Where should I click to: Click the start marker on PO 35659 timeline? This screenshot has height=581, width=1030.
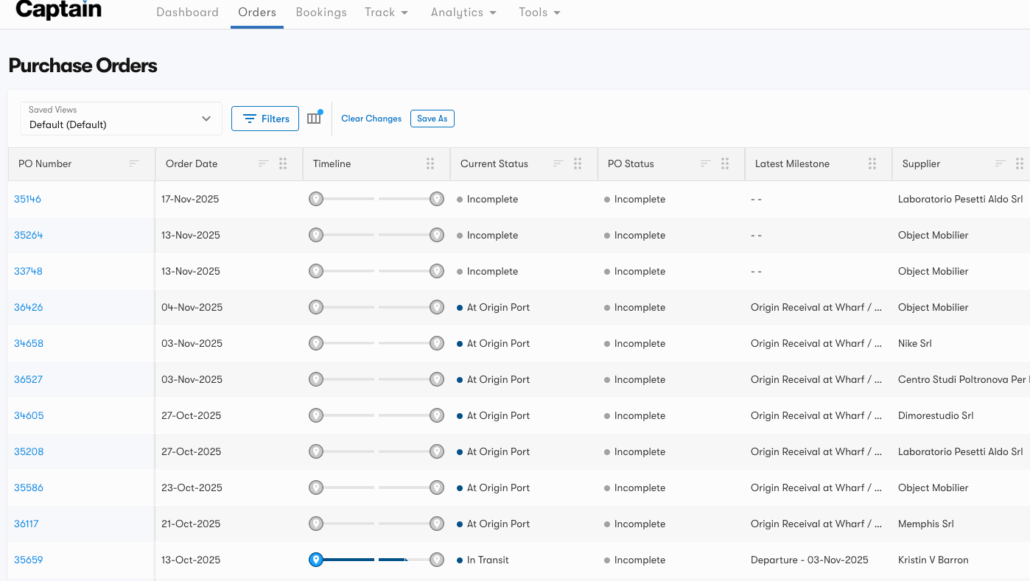[x=316, y=560]
